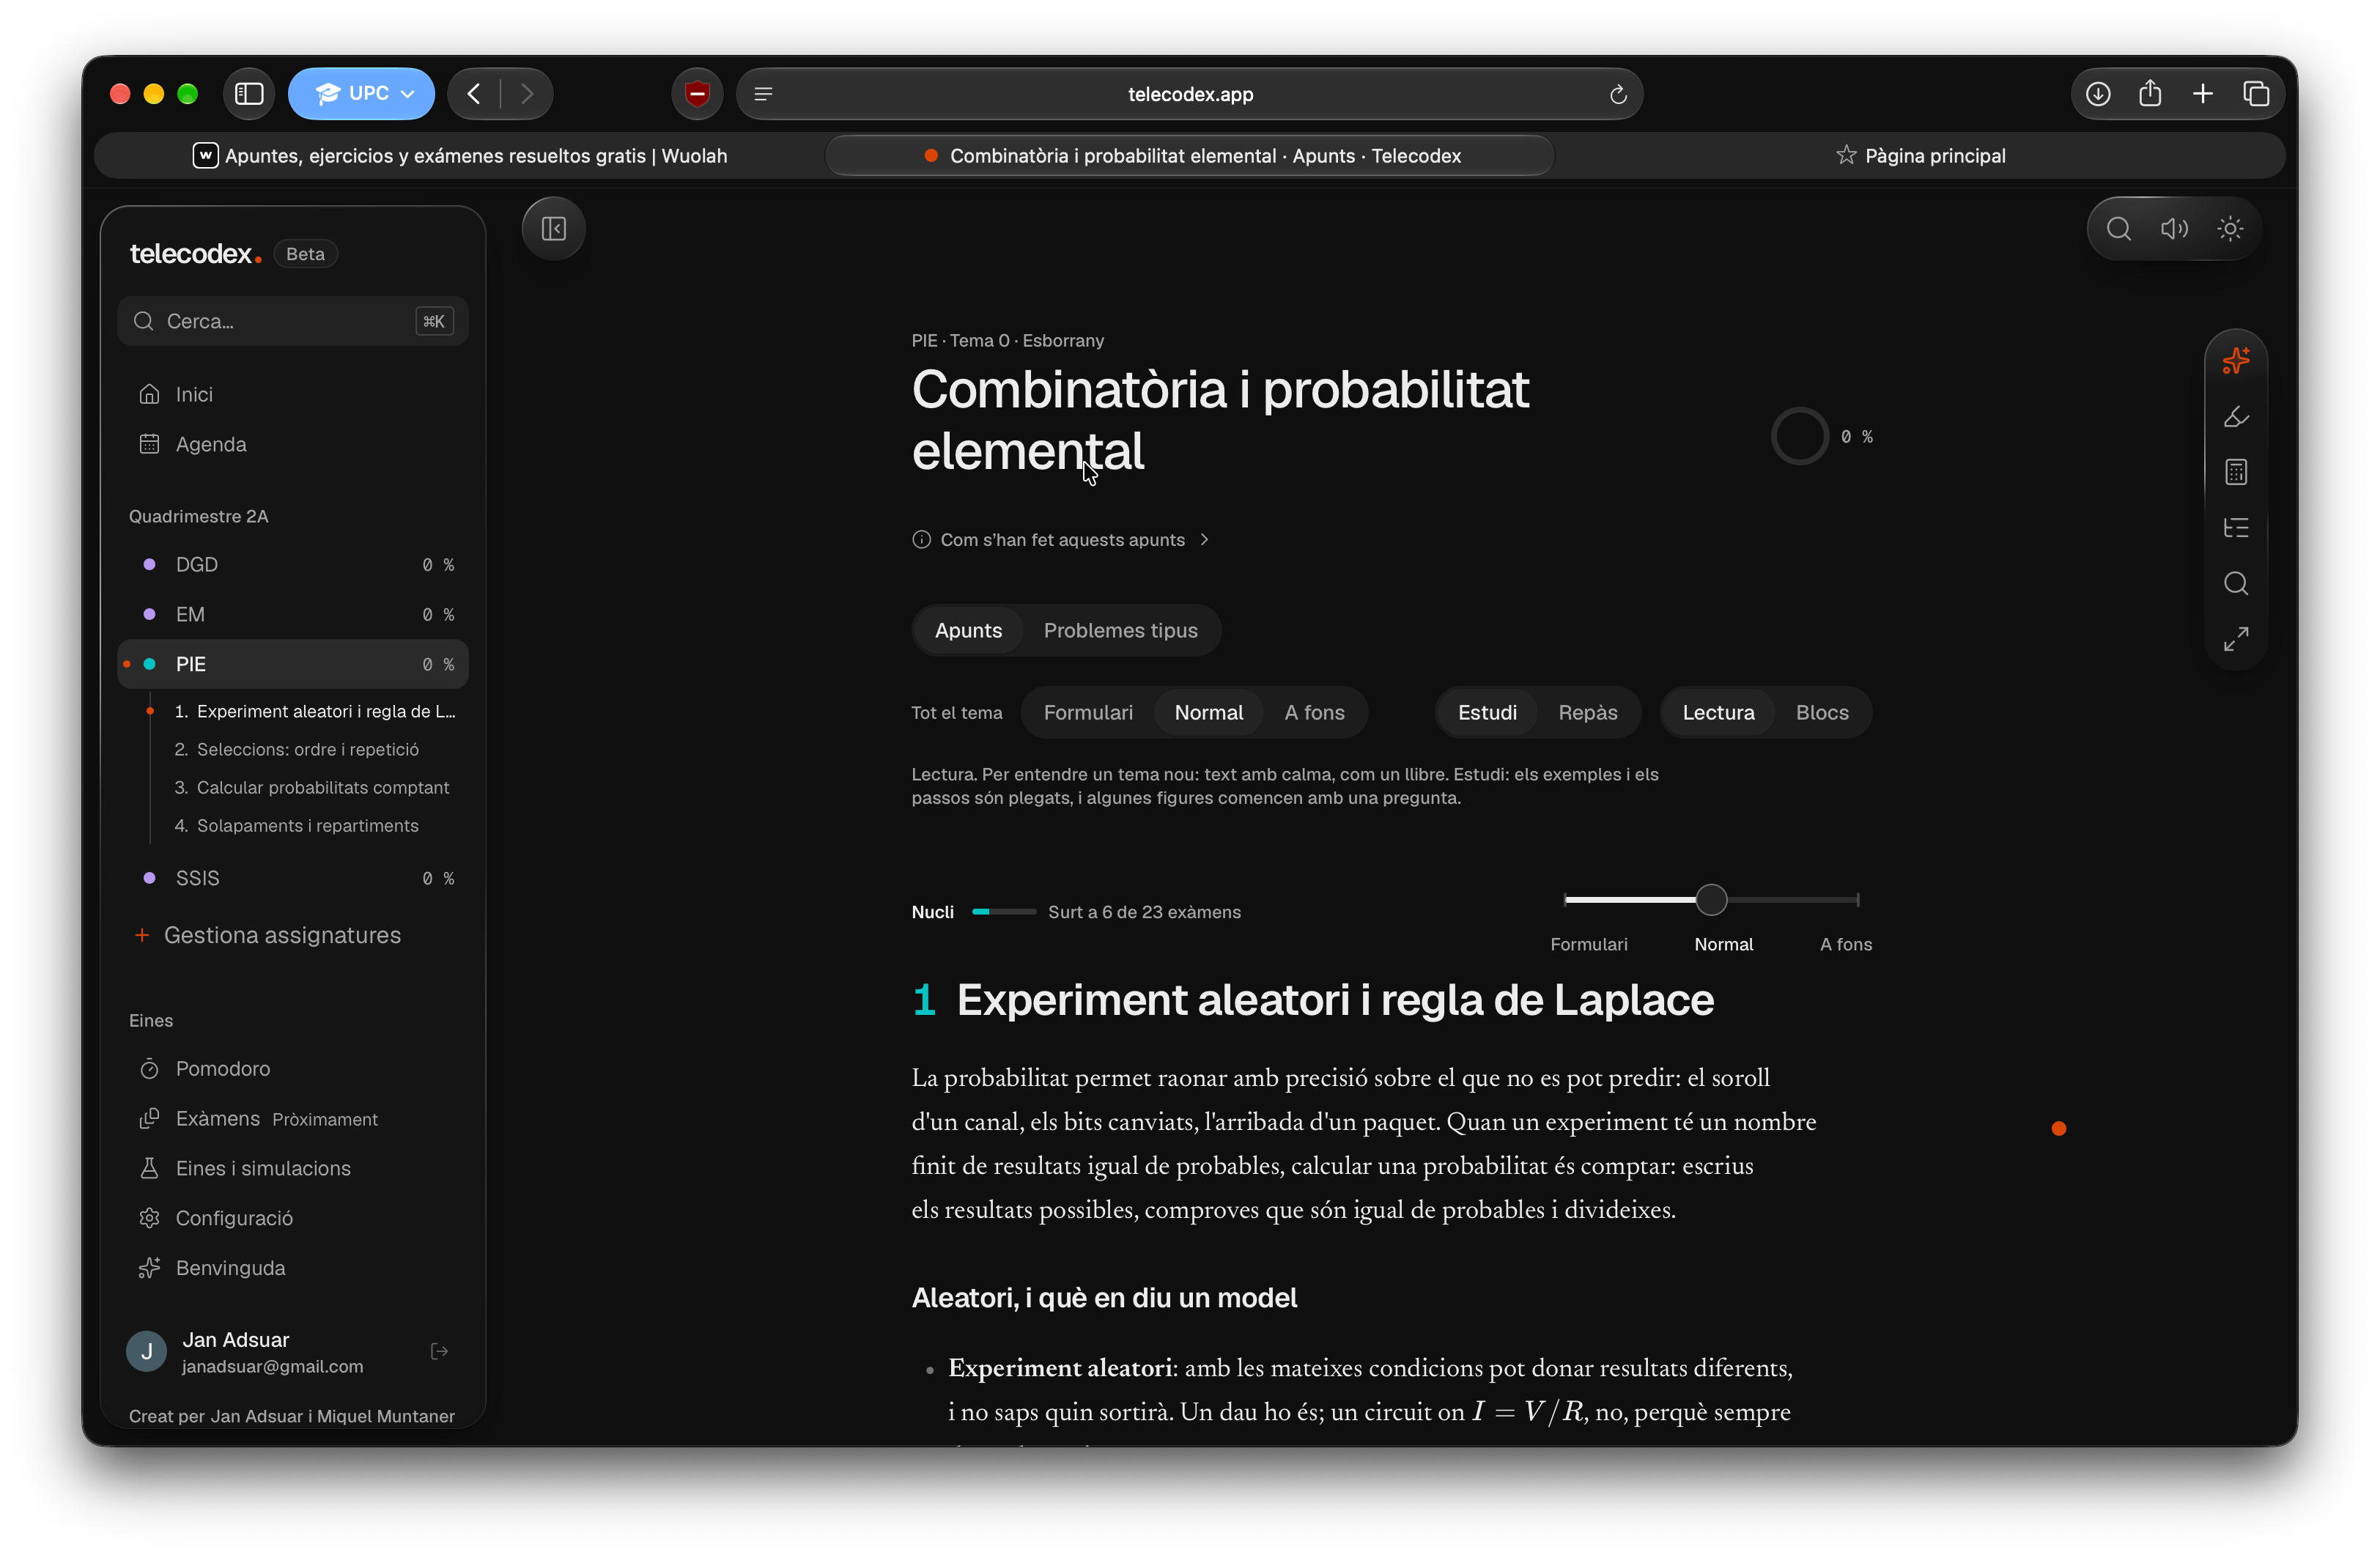
Task: Expand 'Com s'han fet aquests apunts'
Action: click(1061, 540)
